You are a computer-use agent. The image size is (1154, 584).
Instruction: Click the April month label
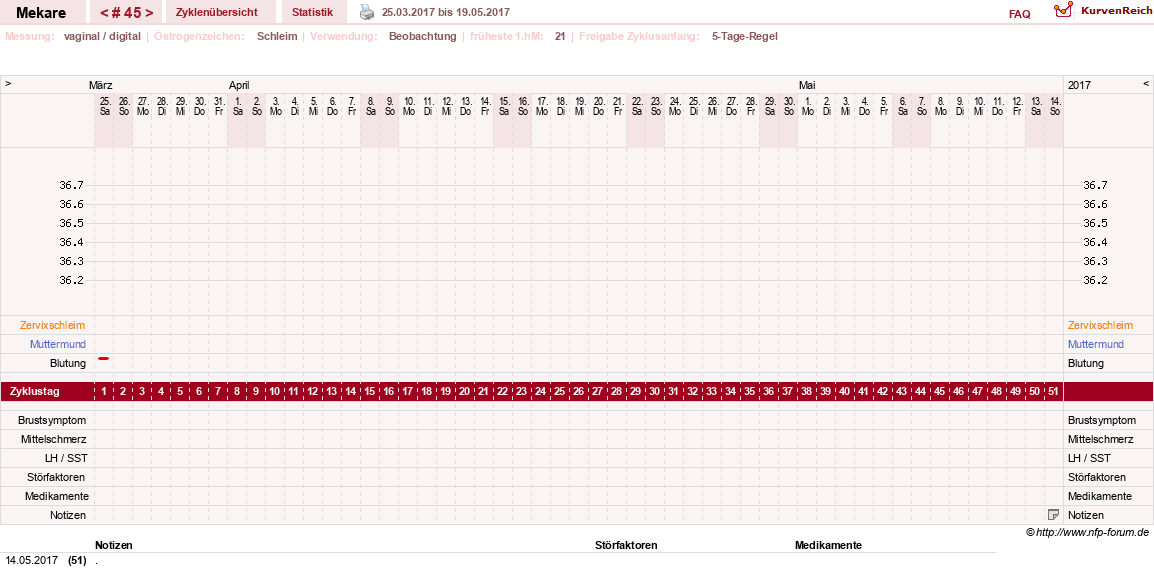tap(239, 85)
